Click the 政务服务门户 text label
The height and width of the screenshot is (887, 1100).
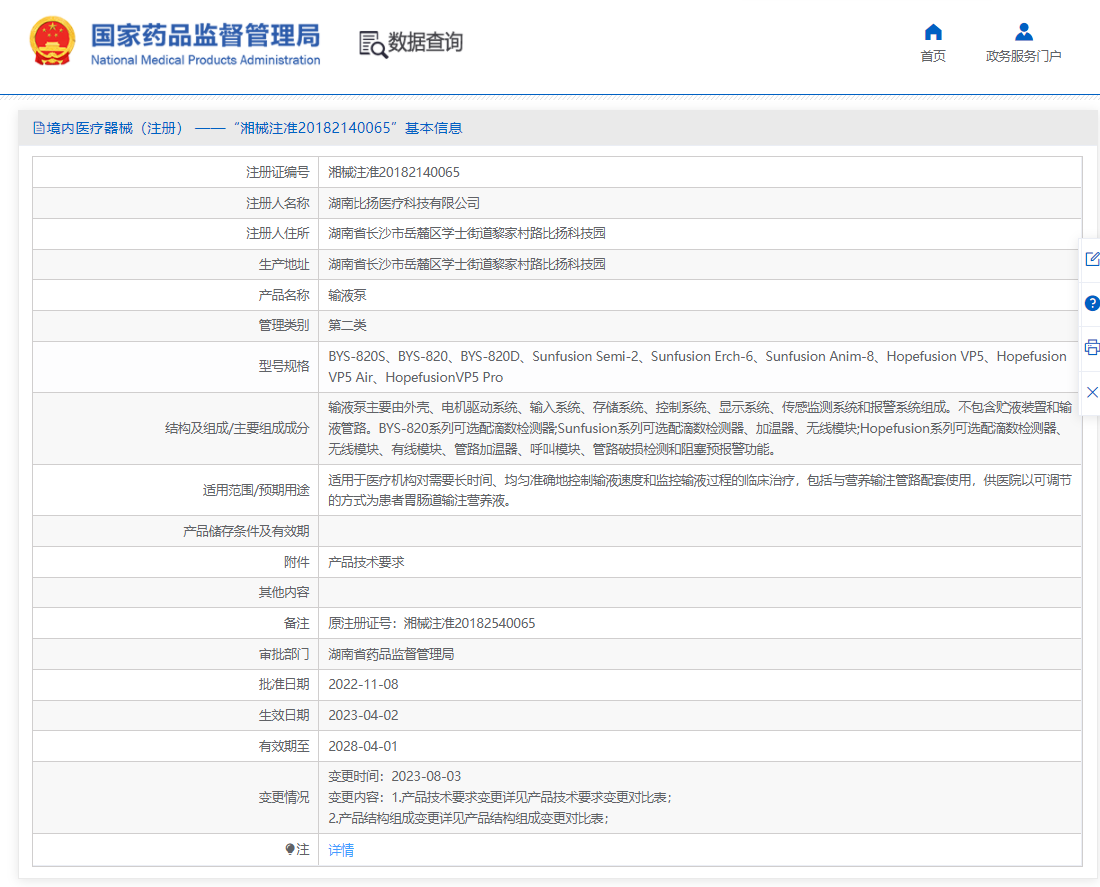[1024, 56]
